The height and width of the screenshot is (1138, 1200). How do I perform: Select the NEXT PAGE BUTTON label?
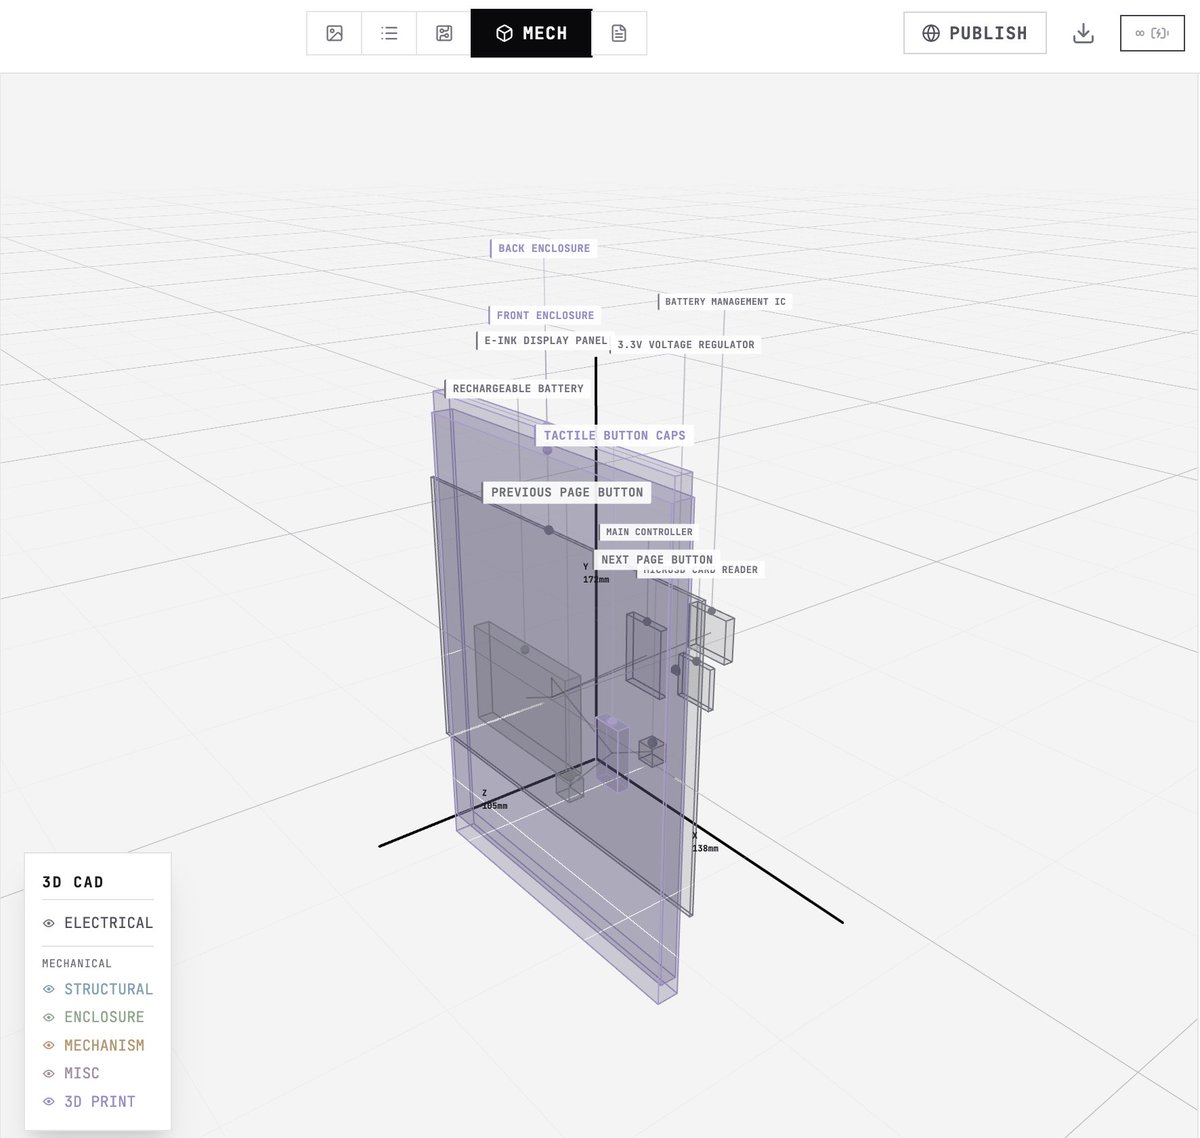[x=657, y=559]
